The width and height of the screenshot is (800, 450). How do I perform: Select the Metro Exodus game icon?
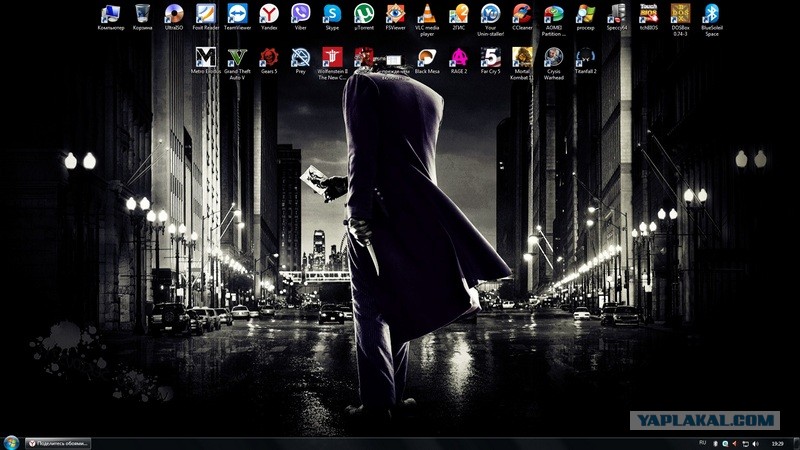206,61
